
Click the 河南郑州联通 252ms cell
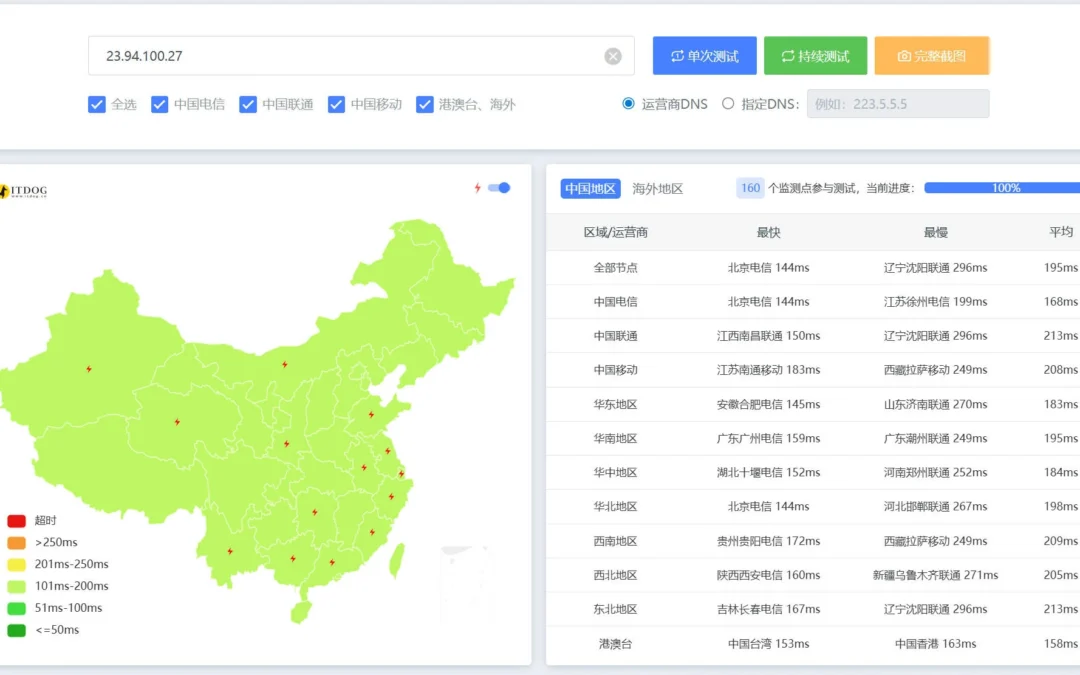(935, 472)
